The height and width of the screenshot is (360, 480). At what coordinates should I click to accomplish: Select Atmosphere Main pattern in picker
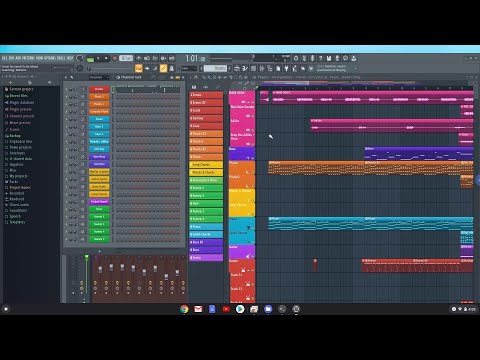pyautogui.click(x=206, y=180)
